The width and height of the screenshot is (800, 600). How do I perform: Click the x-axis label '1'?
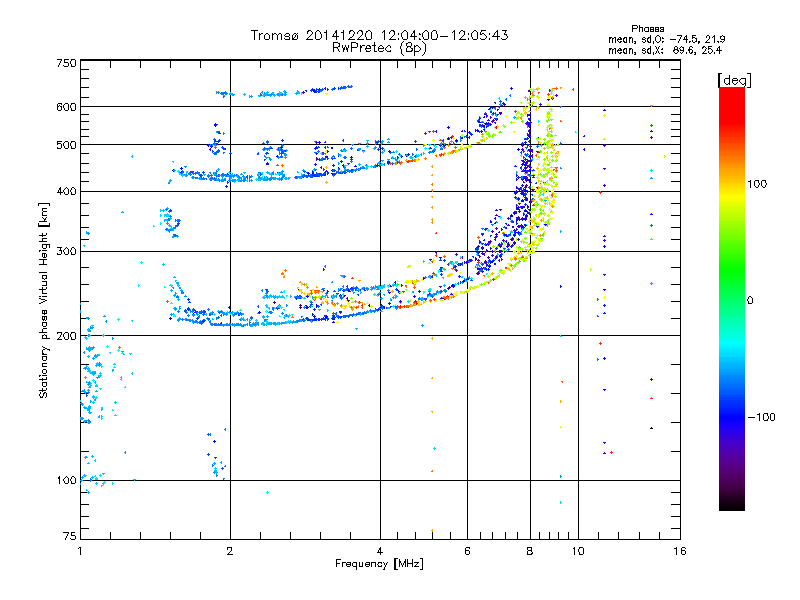coord(80,551)
